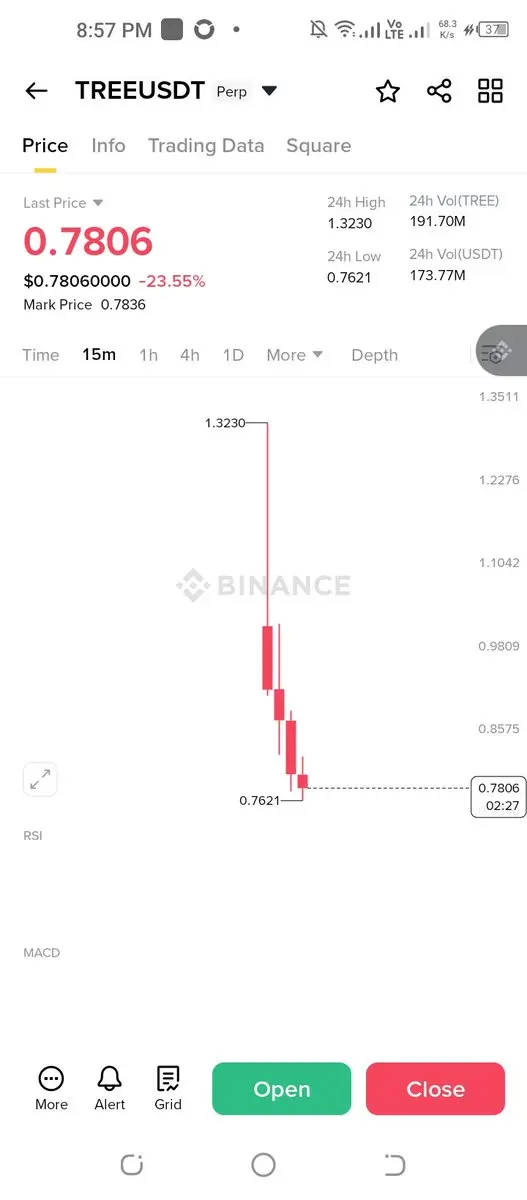Expand the More timeframes dropdown
Image resolution: width=527 pixels, height=1200 pixels.
point(295,355)
